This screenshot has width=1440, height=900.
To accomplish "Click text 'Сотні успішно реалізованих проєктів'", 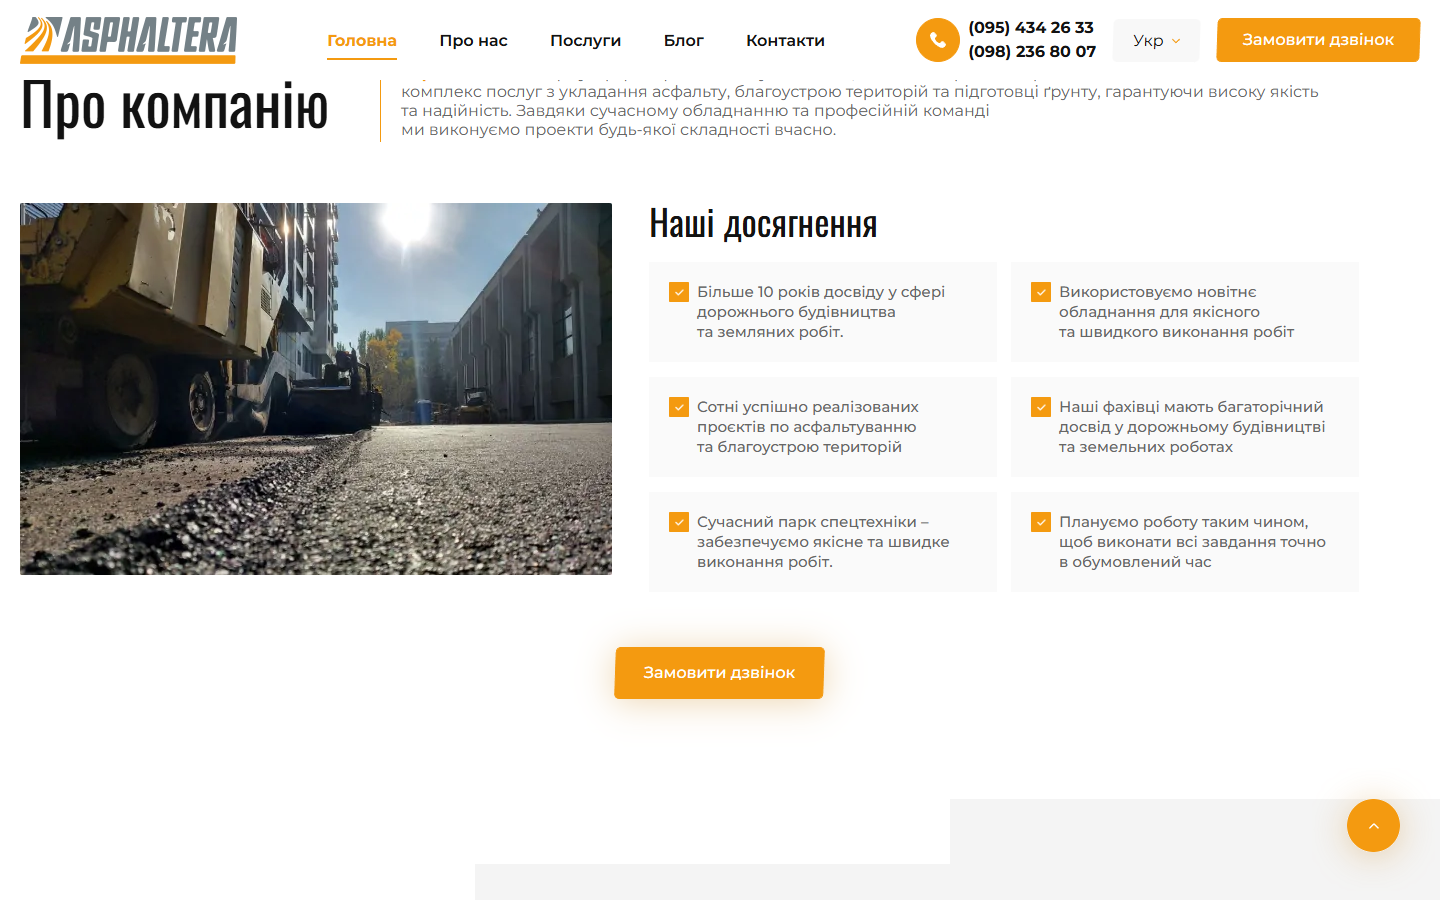I will click(x=808, y=417).
